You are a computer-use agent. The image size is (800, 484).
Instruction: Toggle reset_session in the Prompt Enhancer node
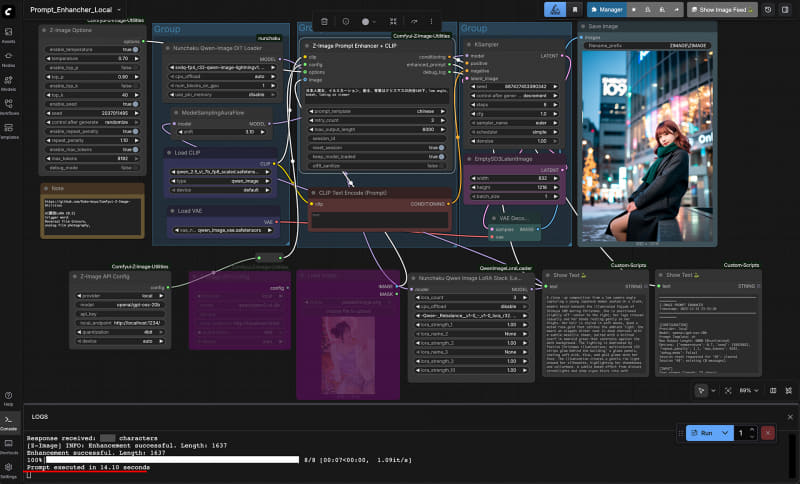point(377,147)
